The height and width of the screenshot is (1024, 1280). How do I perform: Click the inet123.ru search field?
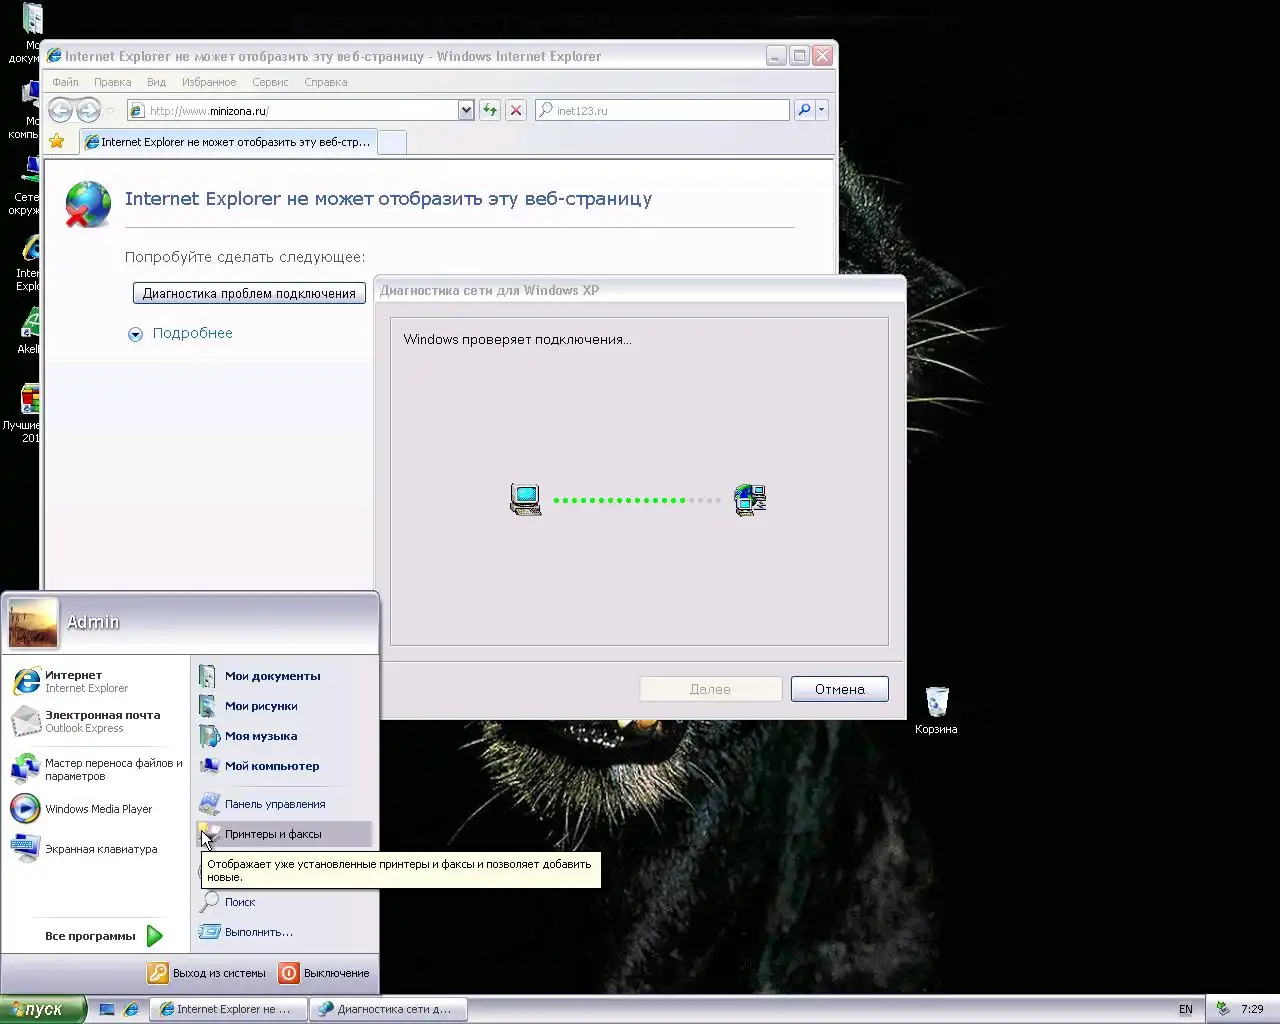(663, 110)
